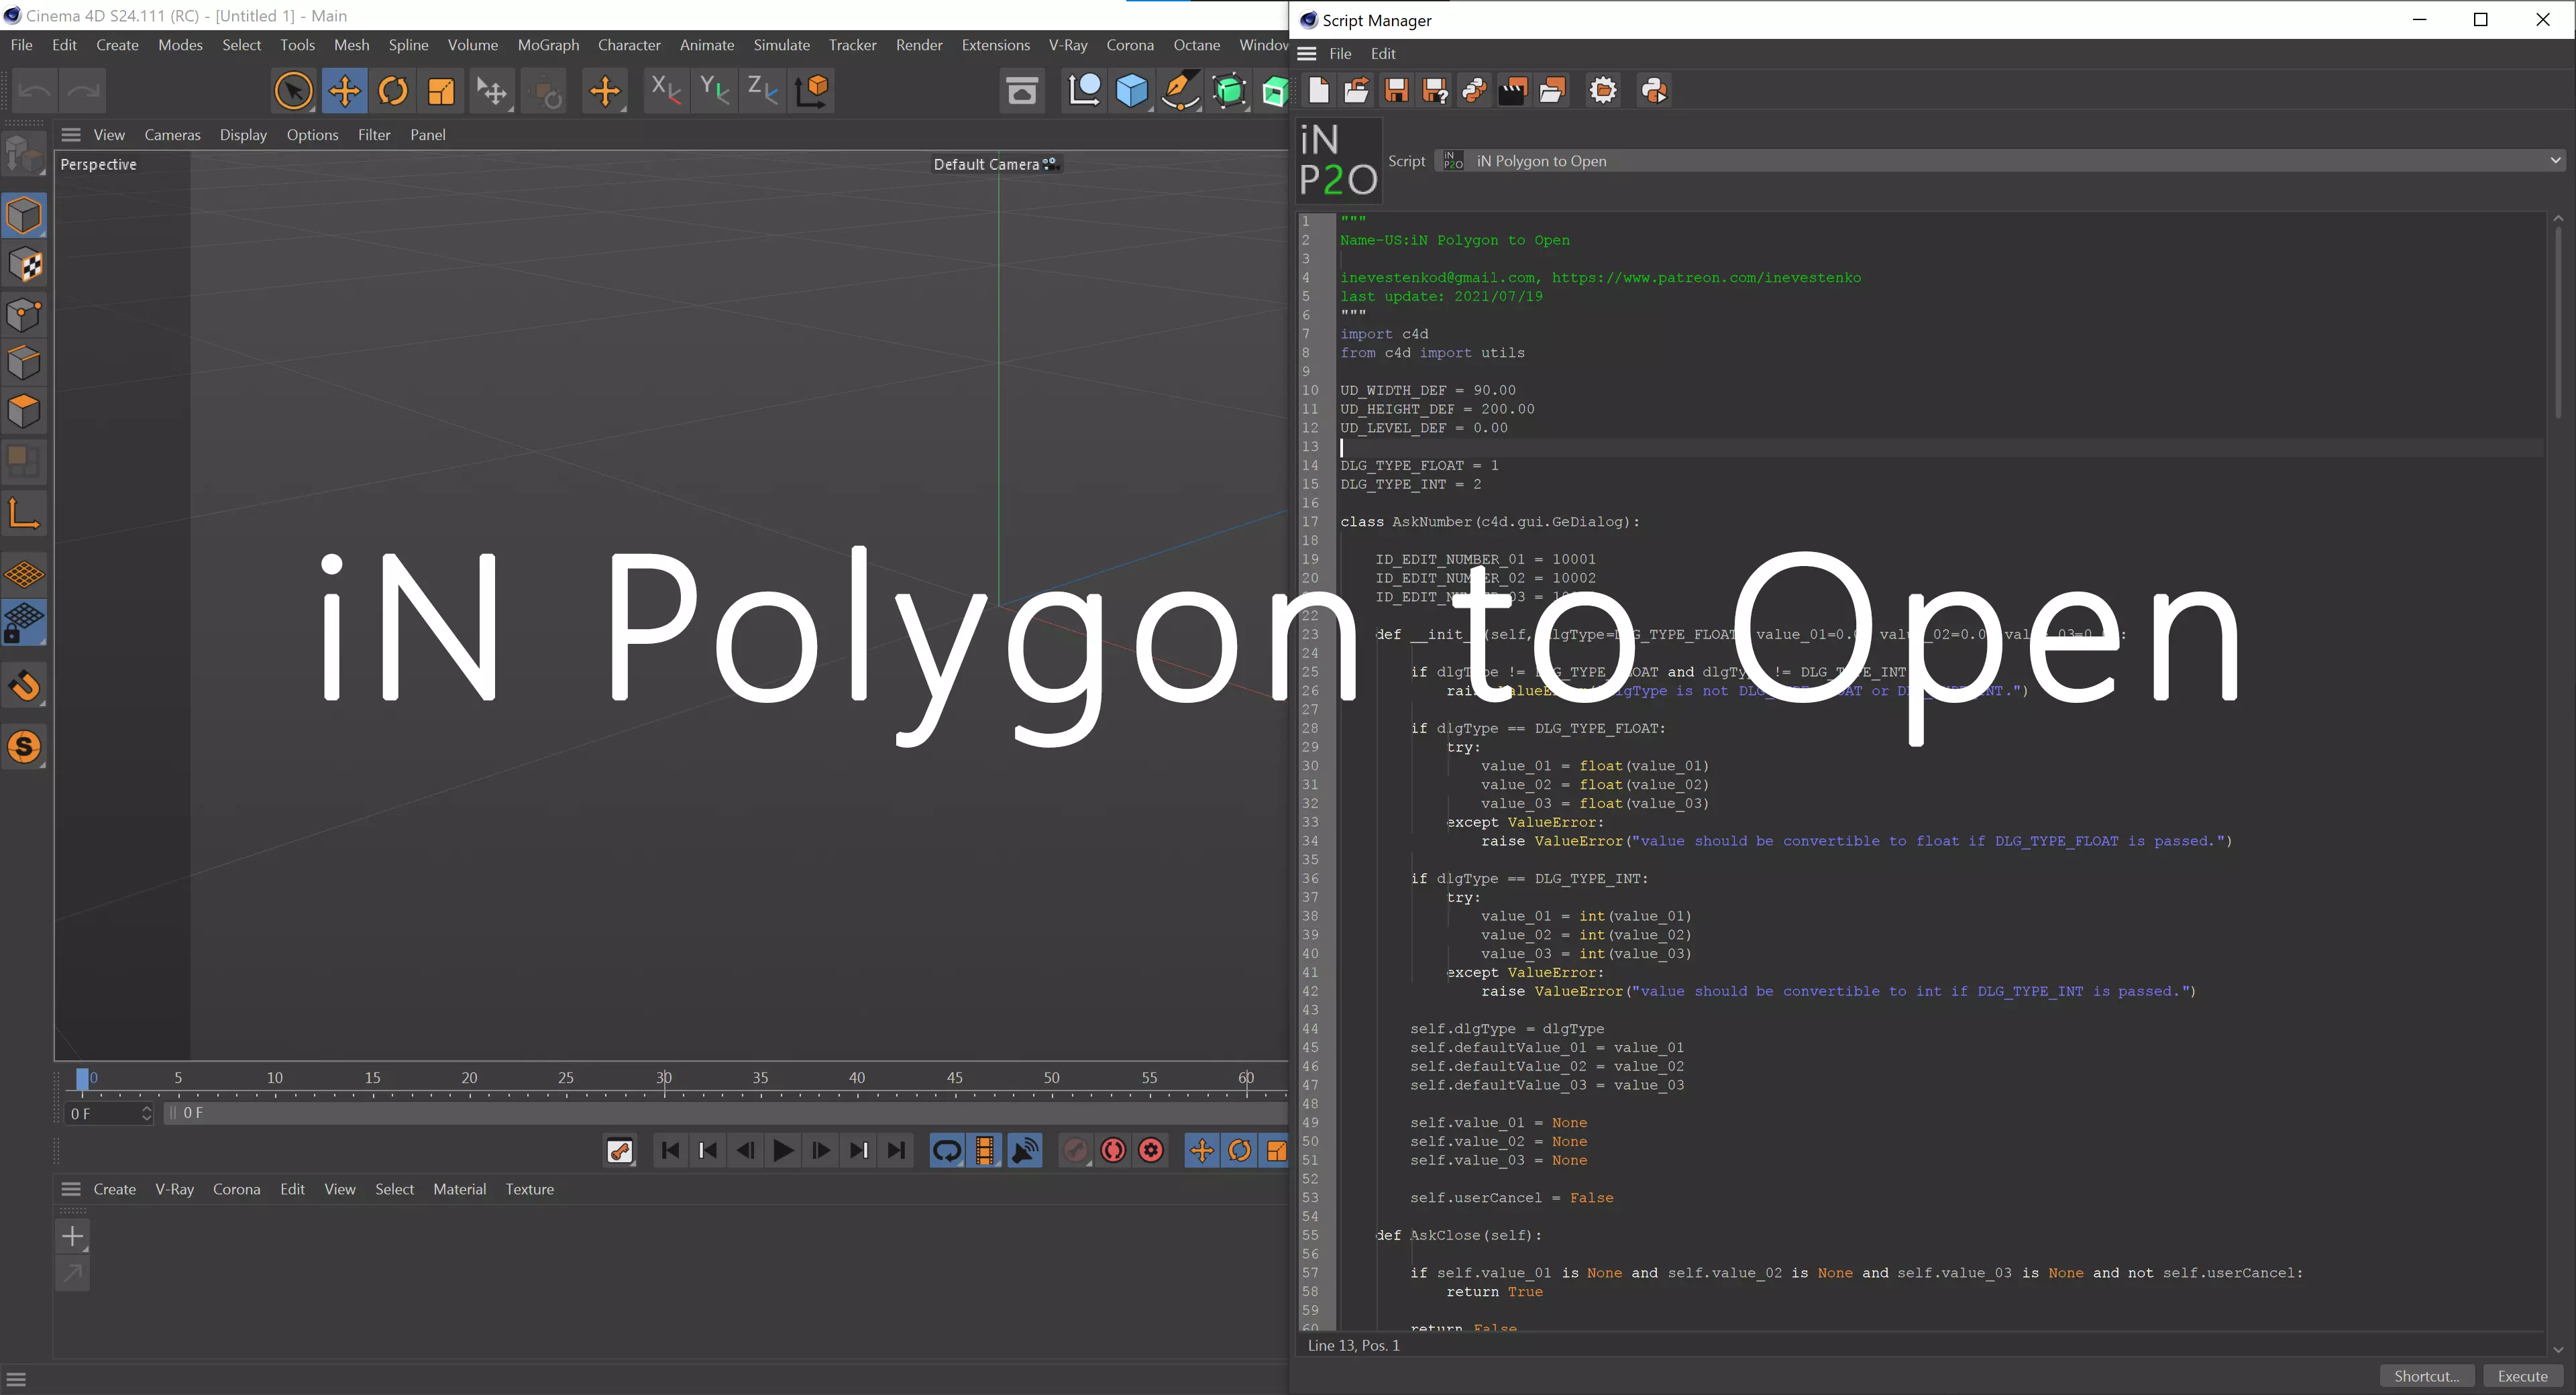Click the subdivision surface generator icon

(1230, 91)
